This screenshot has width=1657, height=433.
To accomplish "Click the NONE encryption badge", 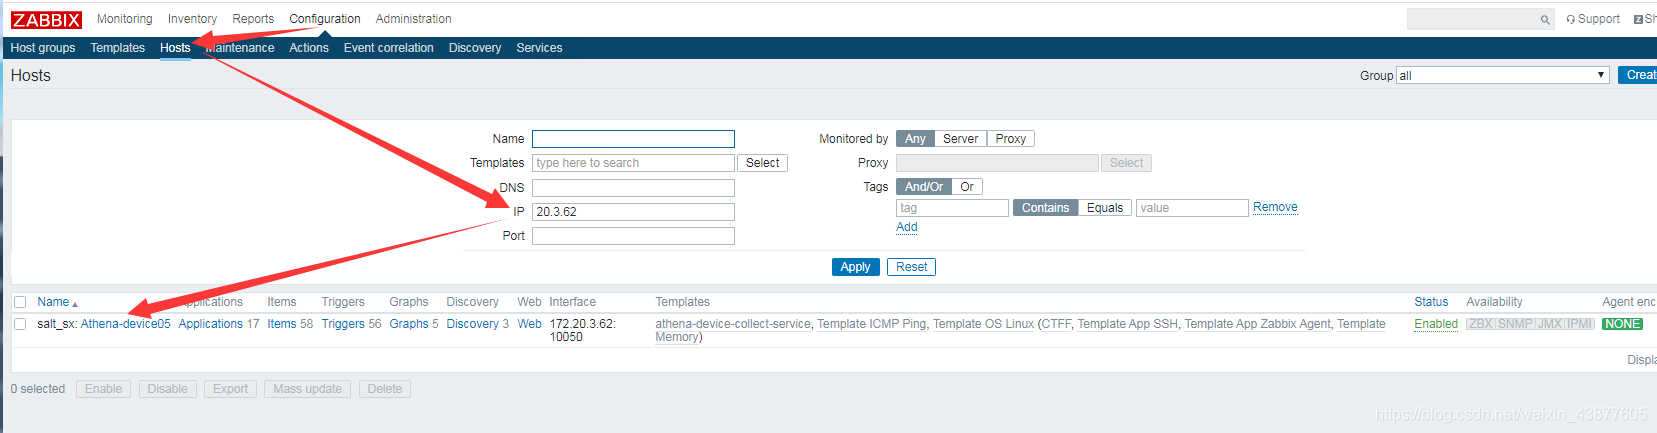I will click(x=1622, y=324).
